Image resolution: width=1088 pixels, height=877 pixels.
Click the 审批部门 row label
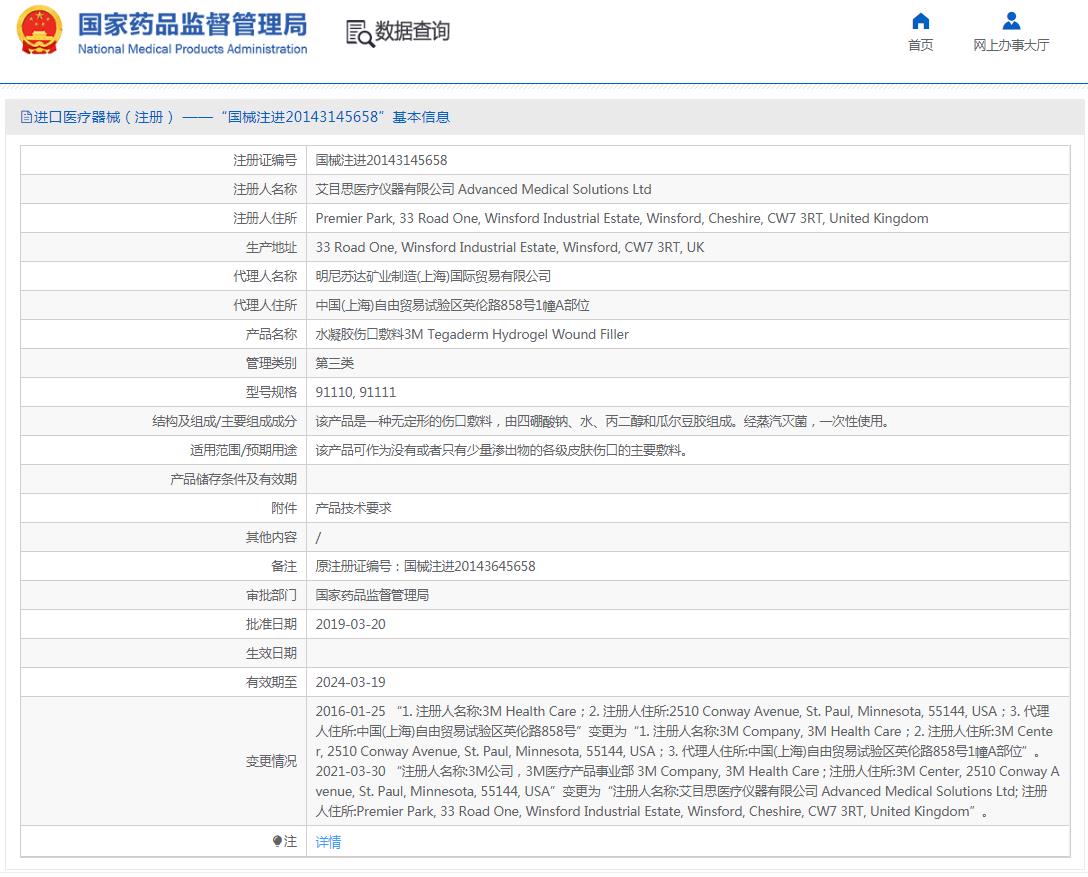(271, 595)
